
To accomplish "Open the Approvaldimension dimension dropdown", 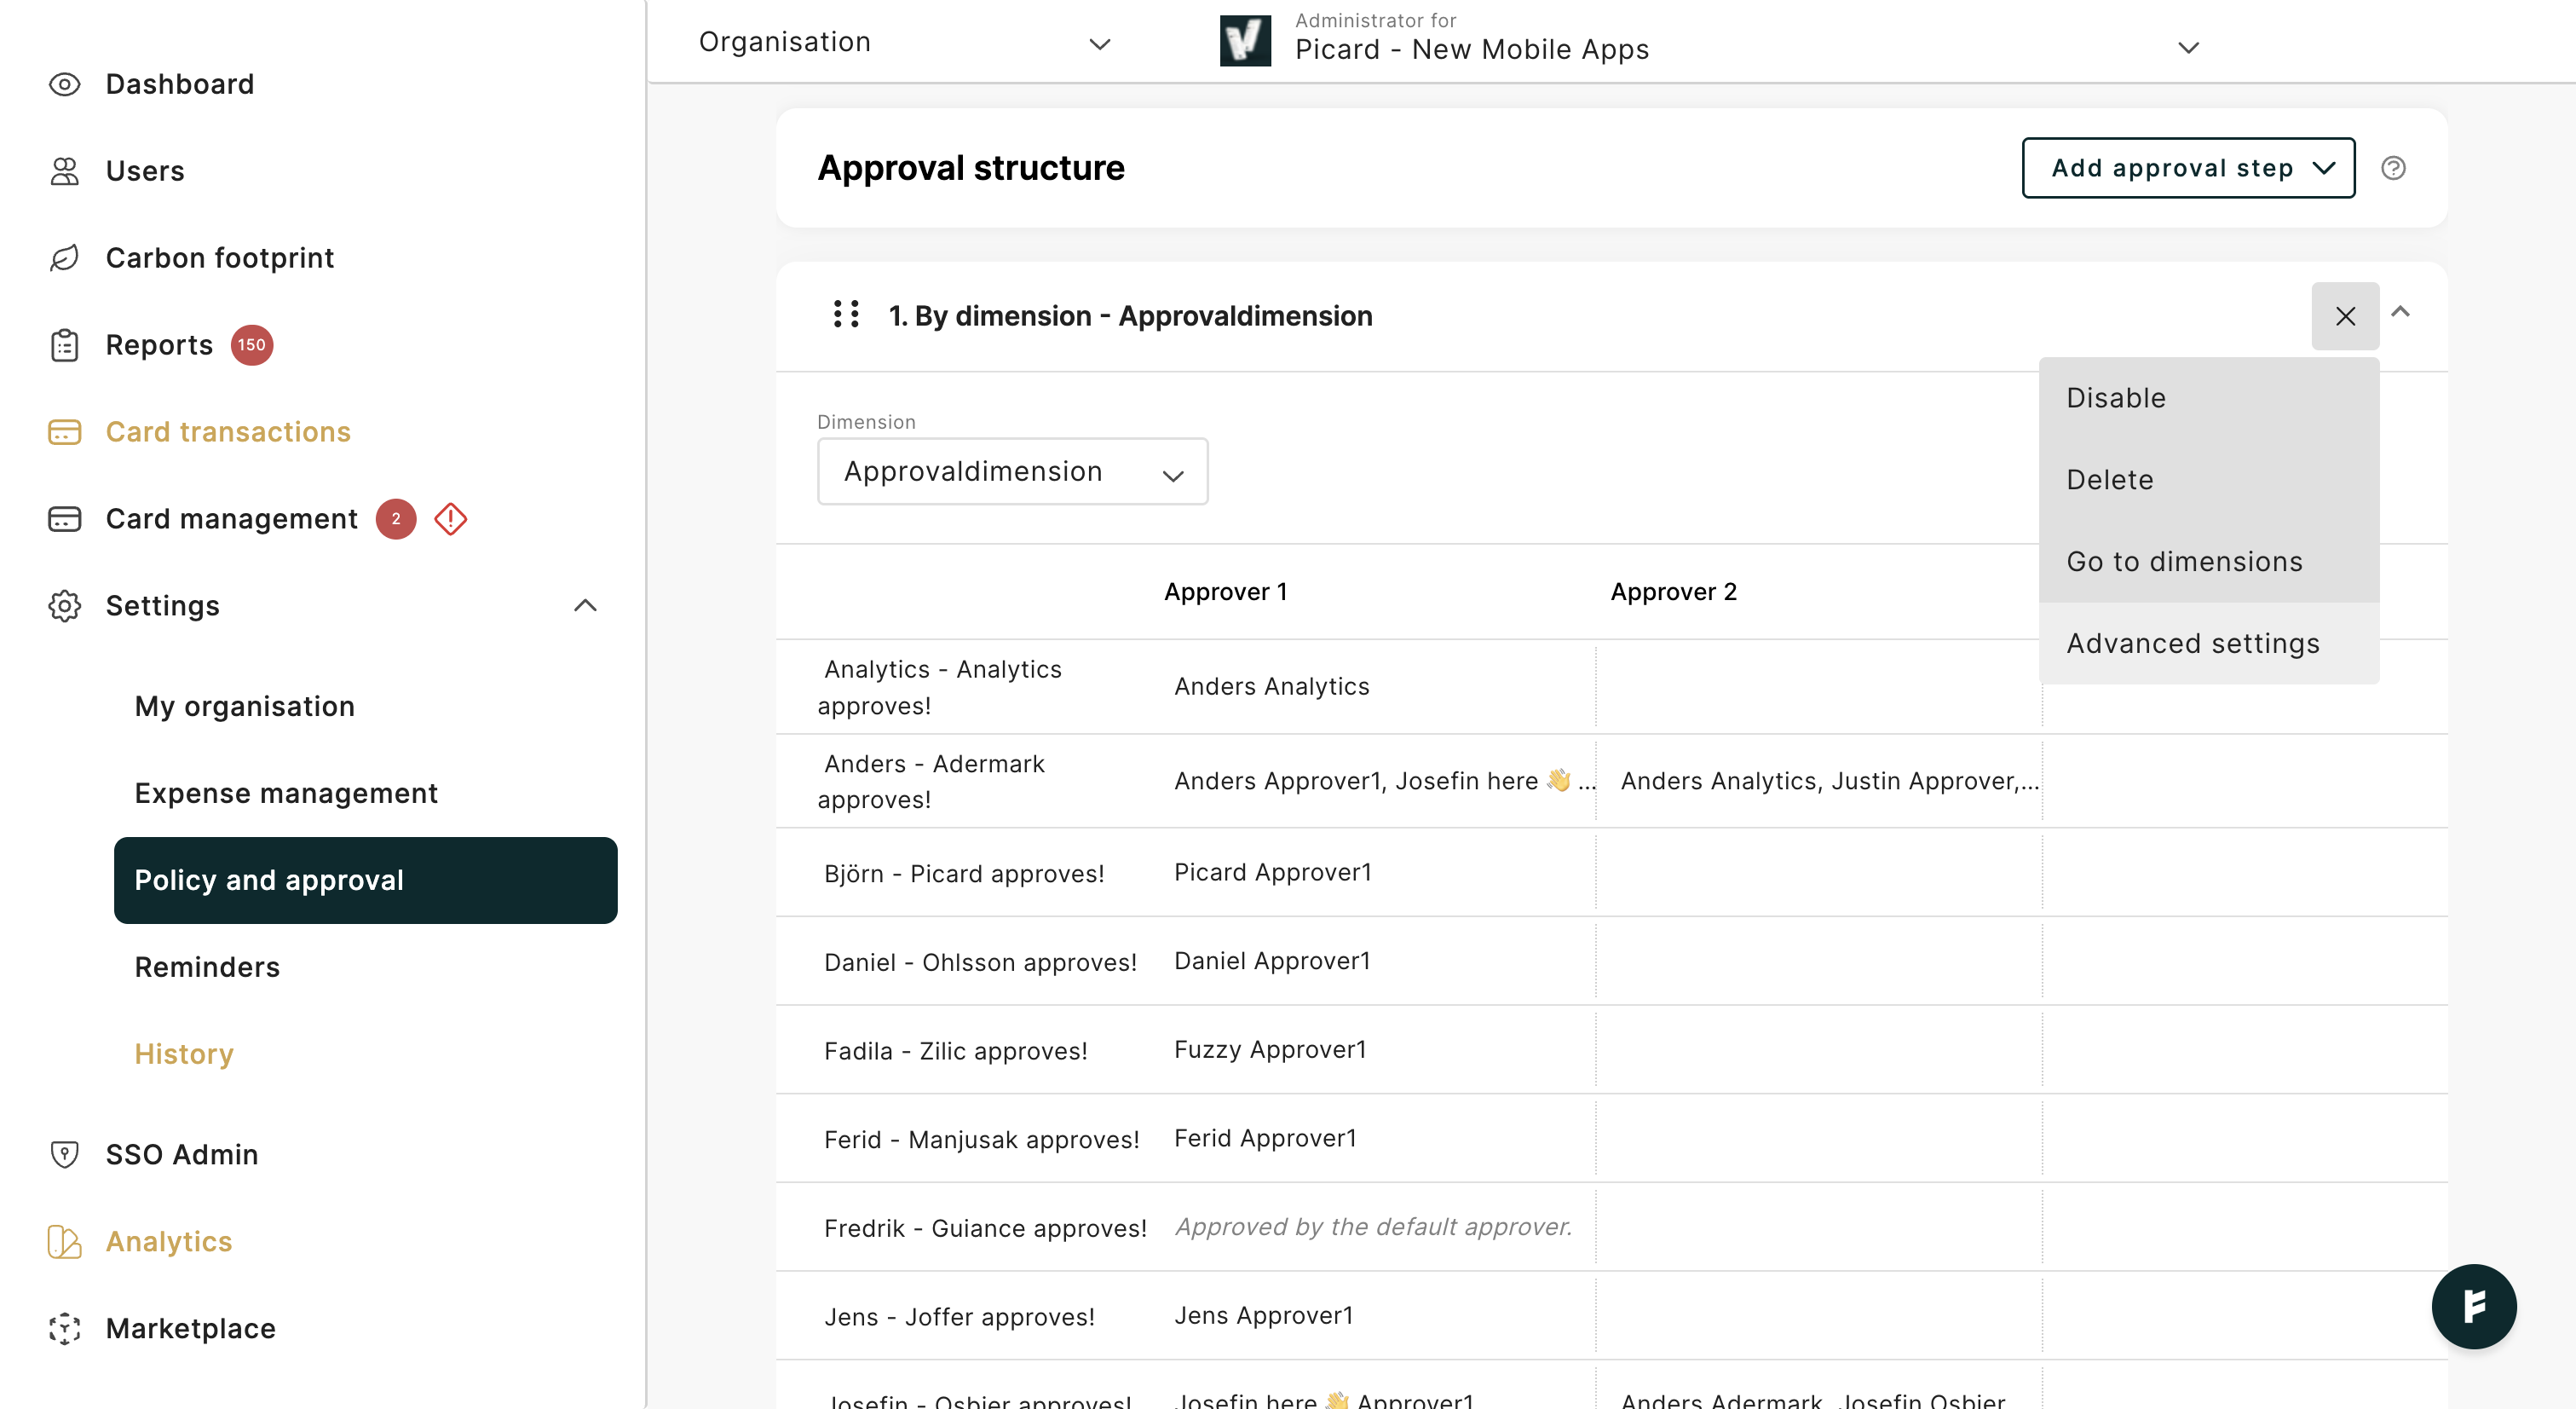I will (1012, 471).
